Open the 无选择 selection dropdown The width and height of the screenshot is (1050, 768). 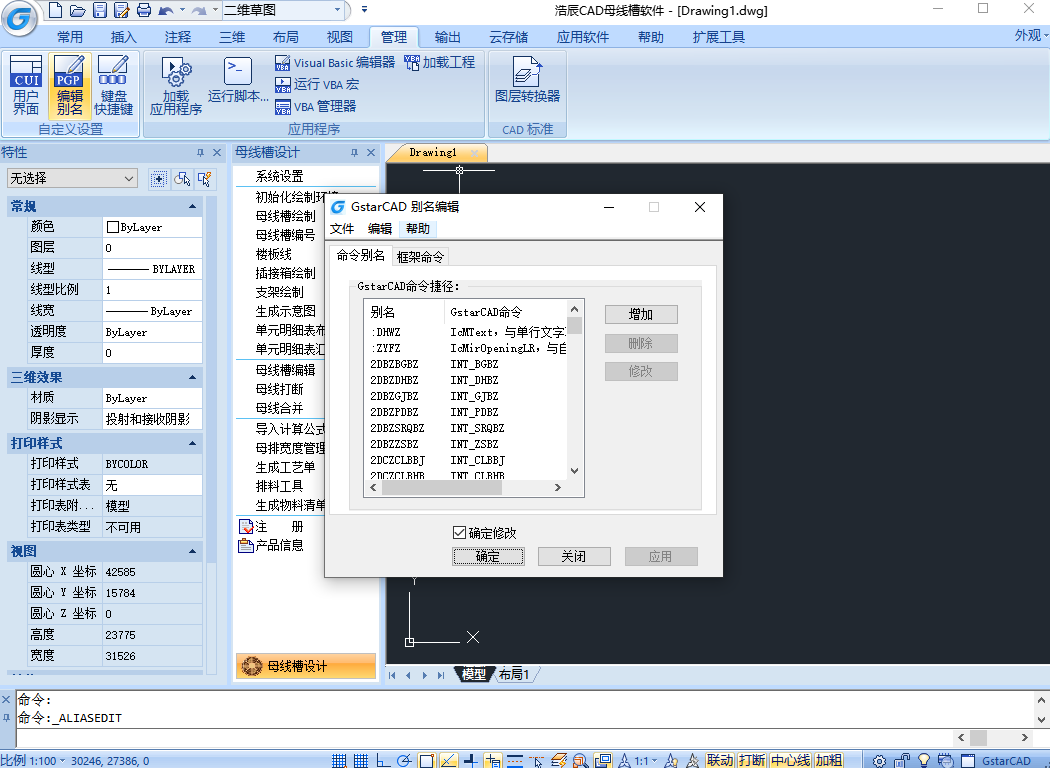click(72, 178)
